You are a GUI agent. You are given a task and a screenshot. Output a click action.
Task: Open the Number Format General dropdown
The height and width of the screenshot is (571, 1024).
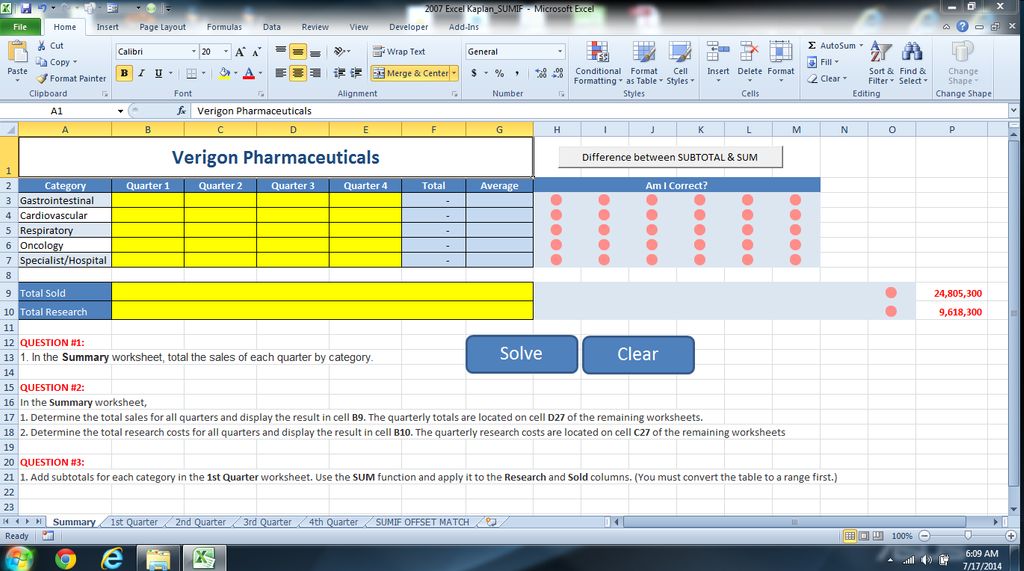560,52
